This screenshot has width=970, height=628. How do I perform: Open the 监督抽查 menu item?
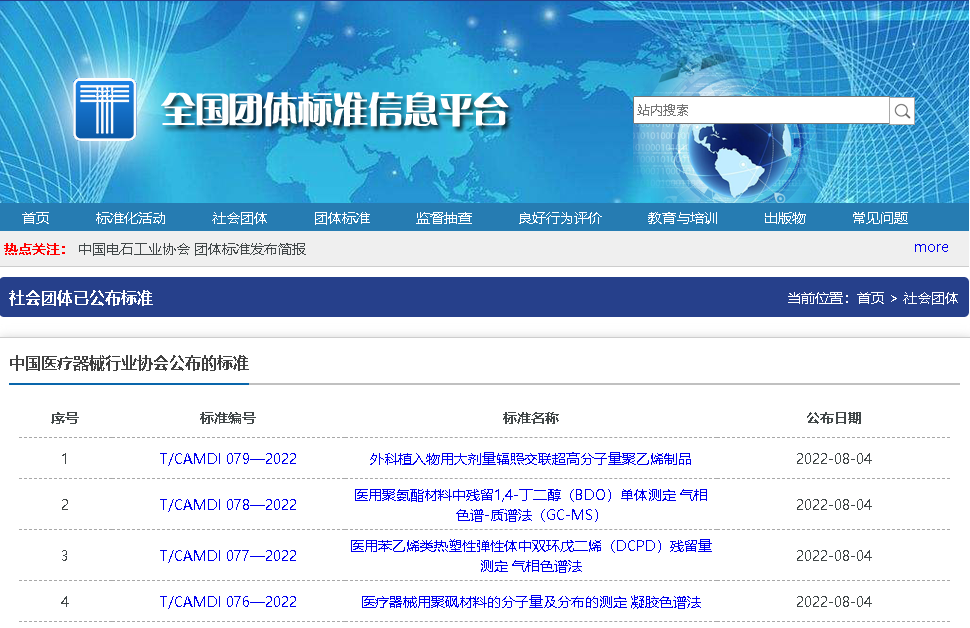coord(444,217)
